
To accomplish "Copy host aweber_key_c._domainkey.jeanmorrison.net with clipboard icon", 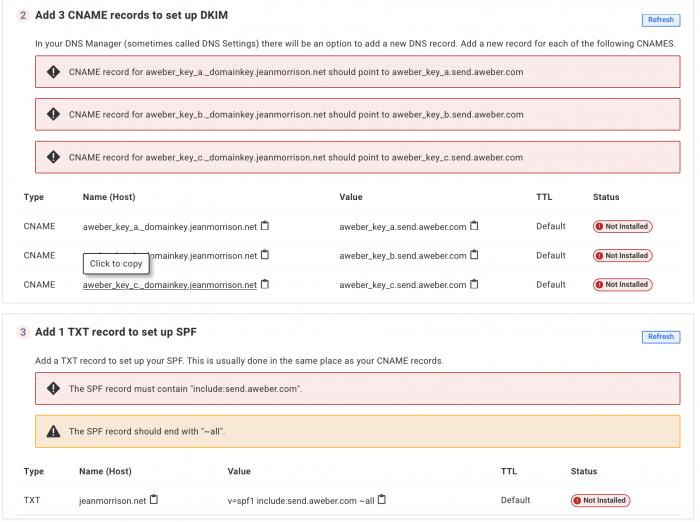I will (x=265, y=284).
